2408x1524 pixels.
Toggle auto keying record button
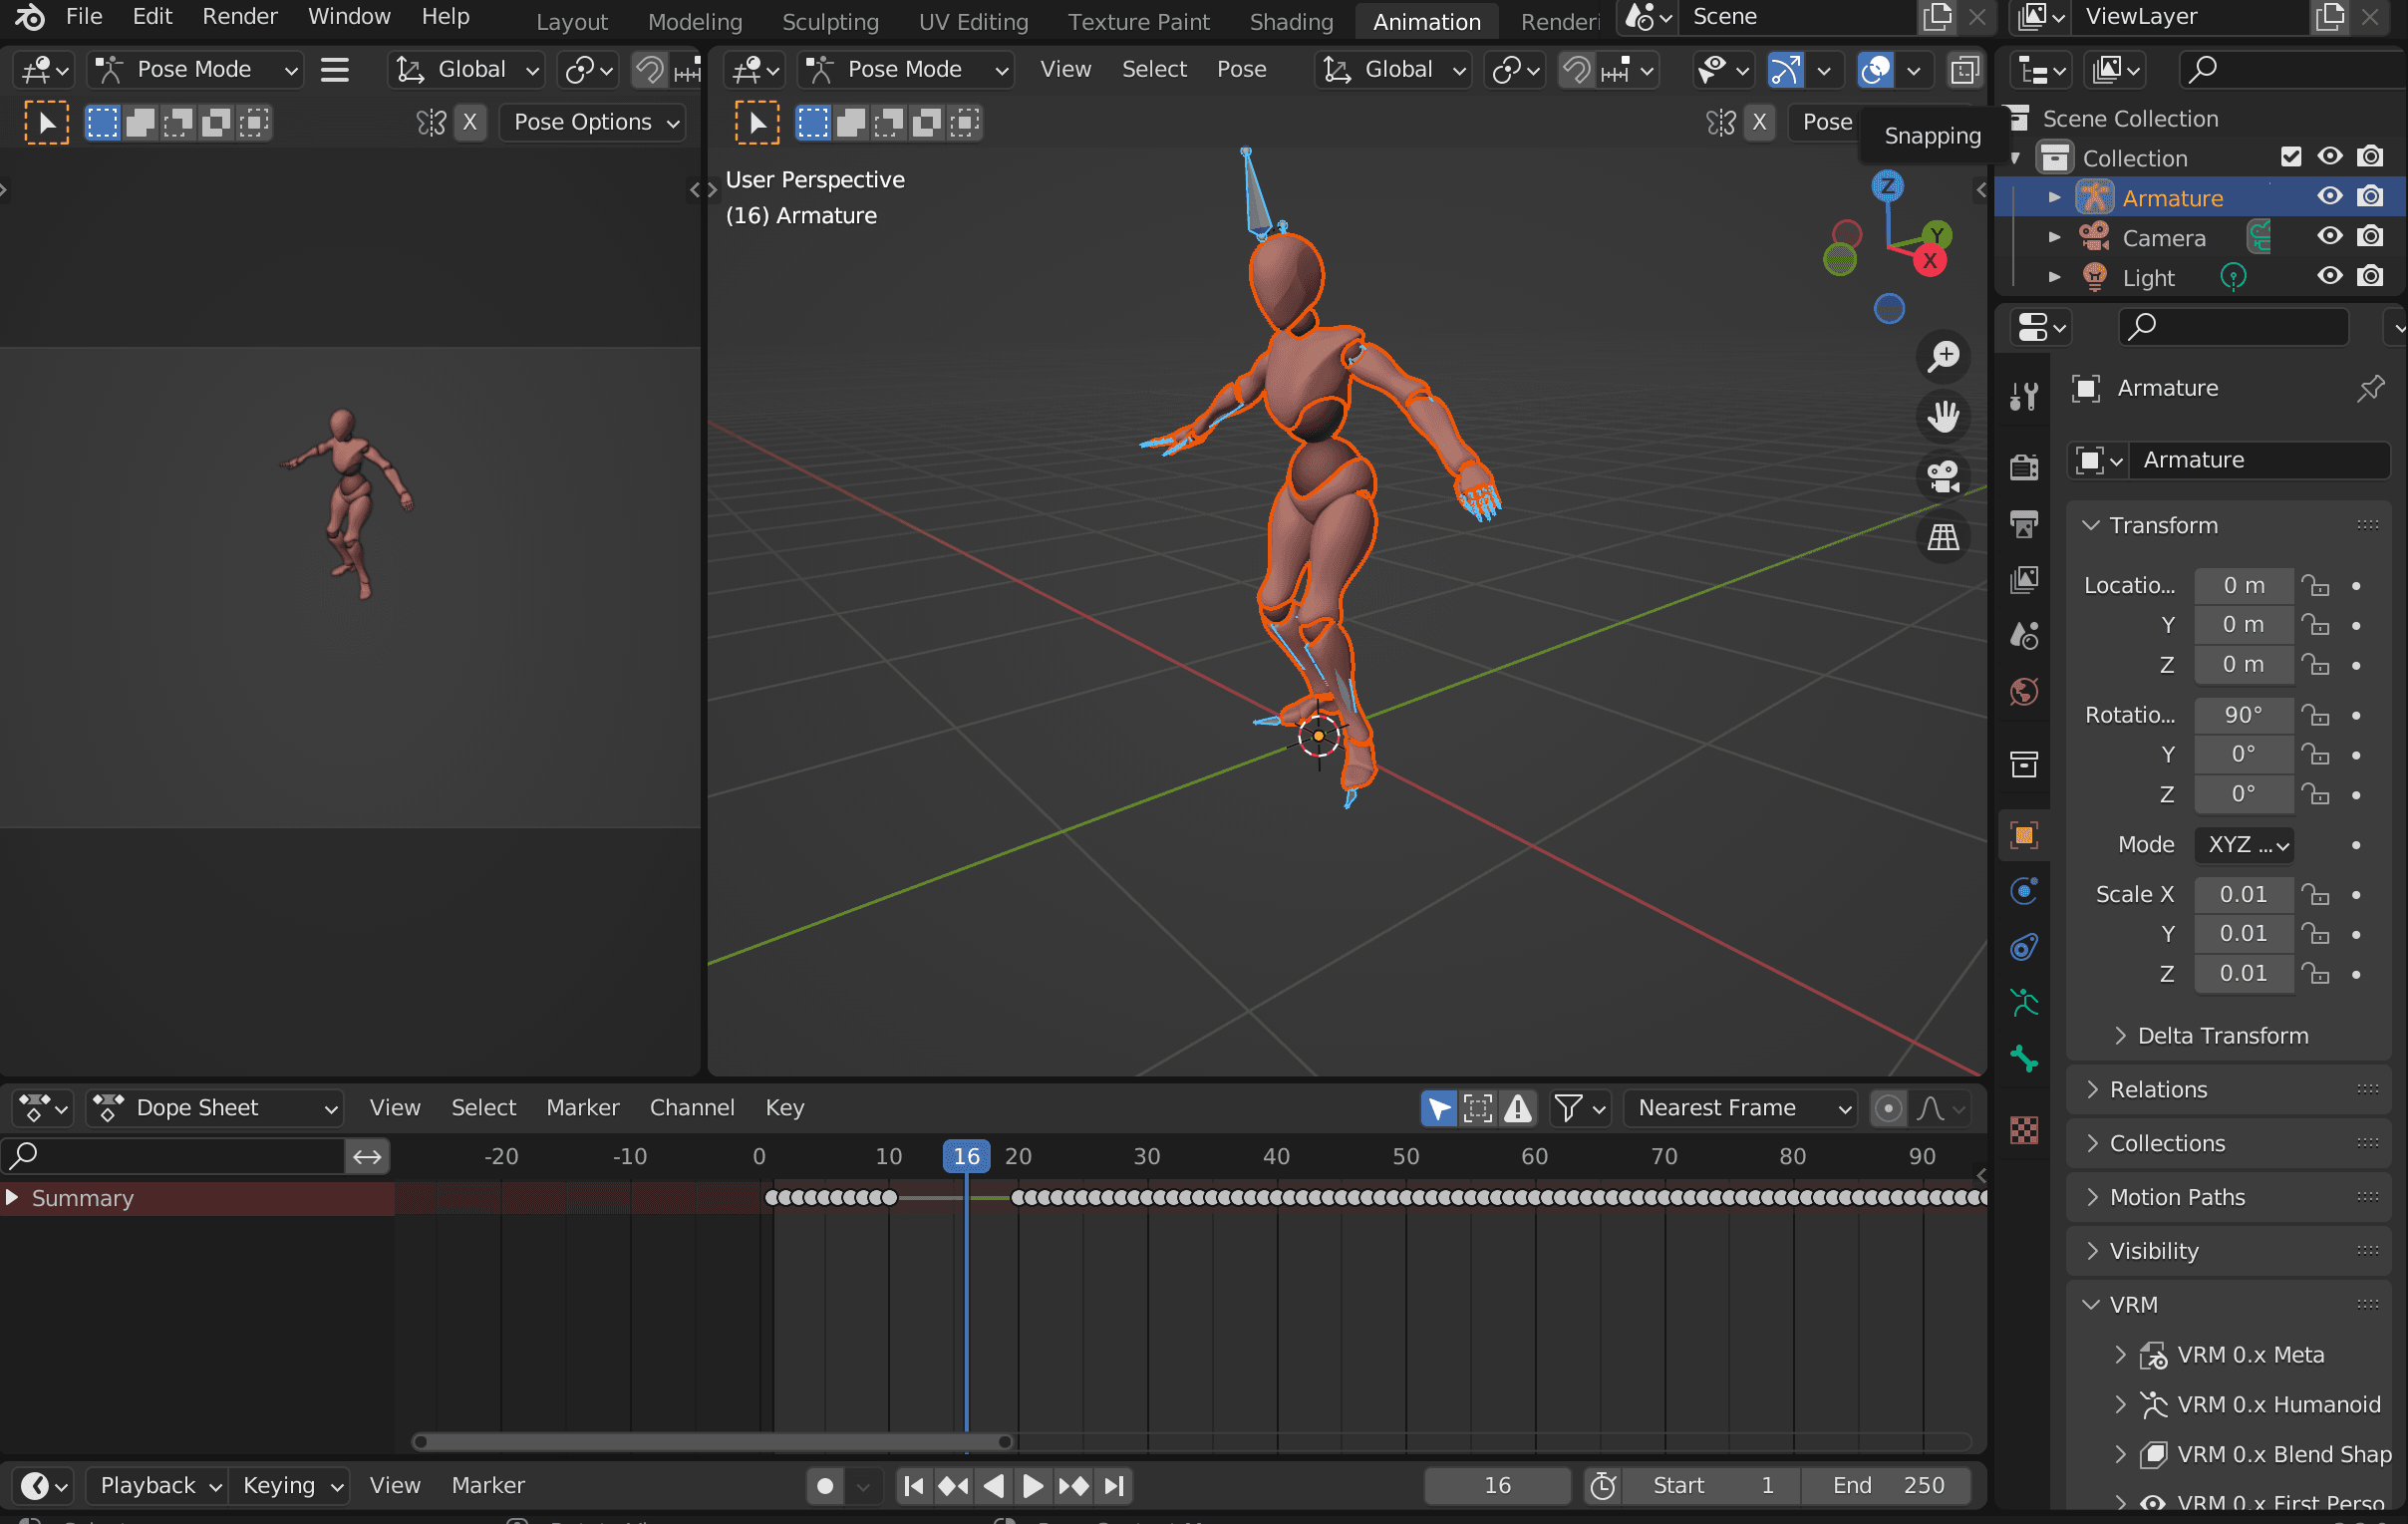(825, 1486)
